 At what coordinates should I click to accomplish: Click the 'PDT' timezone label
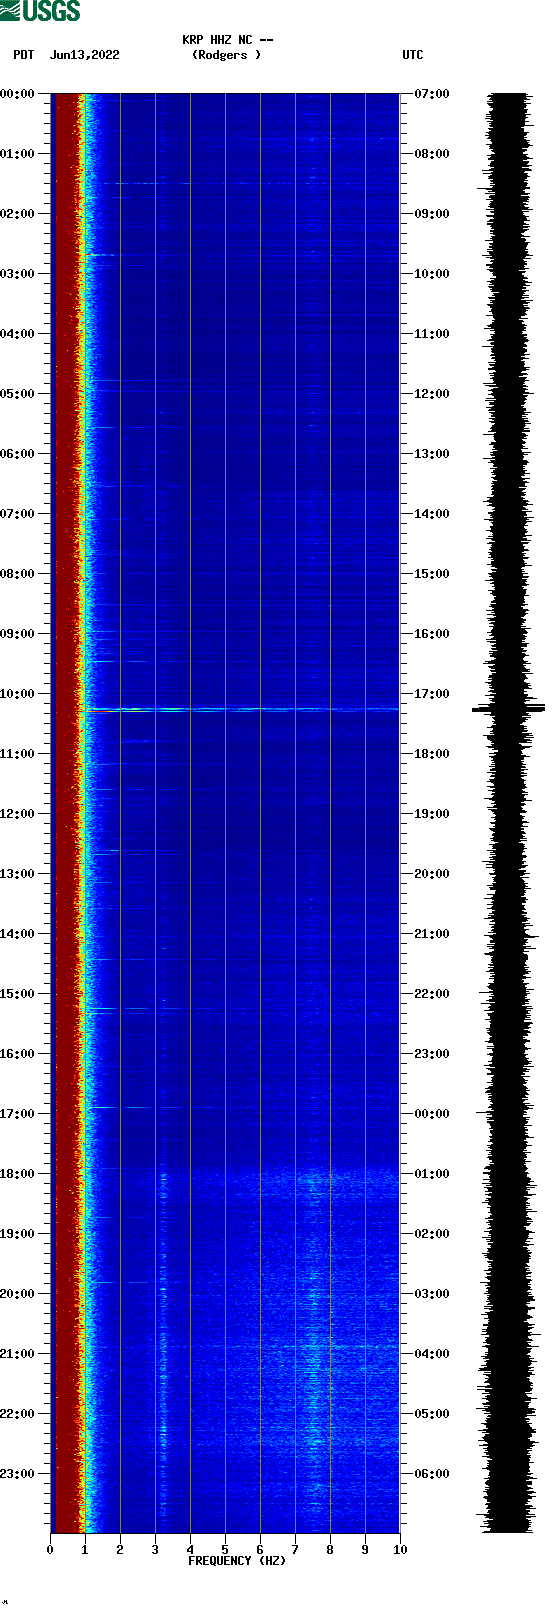[x=23, y=55]
